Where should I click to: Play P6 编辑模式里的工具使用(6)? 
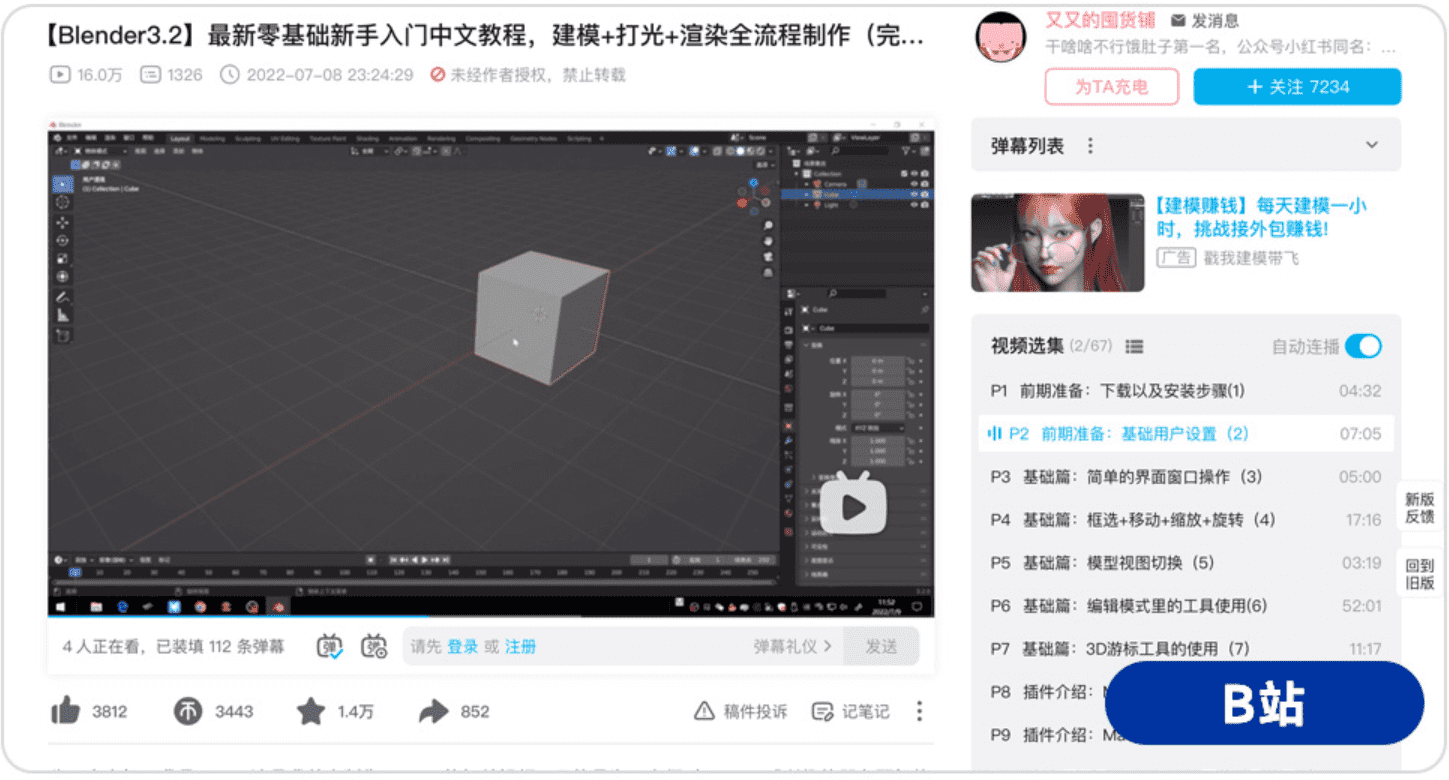(x=1186, y=606)
